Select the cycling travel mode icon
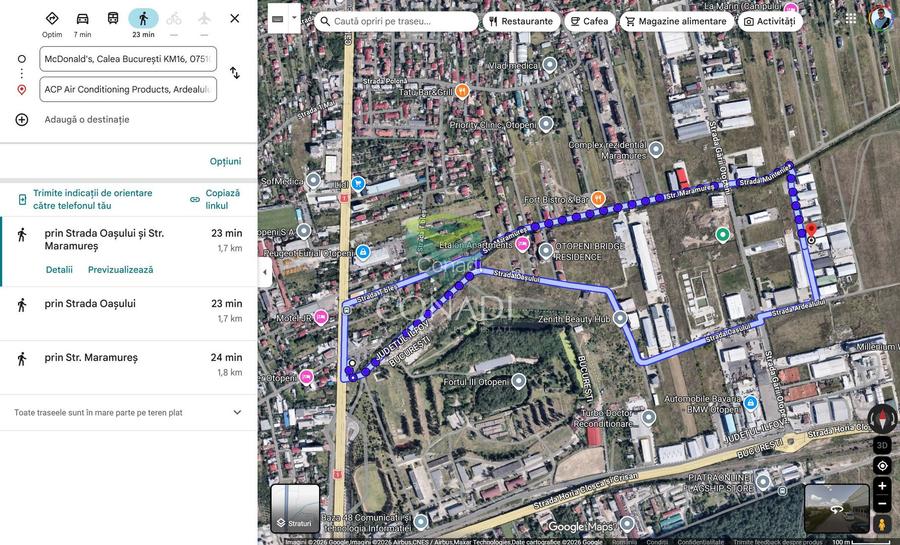 point(174,18)
